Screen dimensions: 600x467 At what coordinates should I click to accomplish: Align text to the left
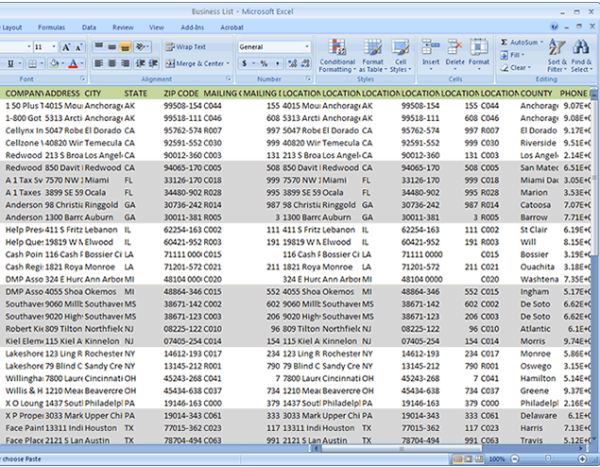(x=99, y=63)
